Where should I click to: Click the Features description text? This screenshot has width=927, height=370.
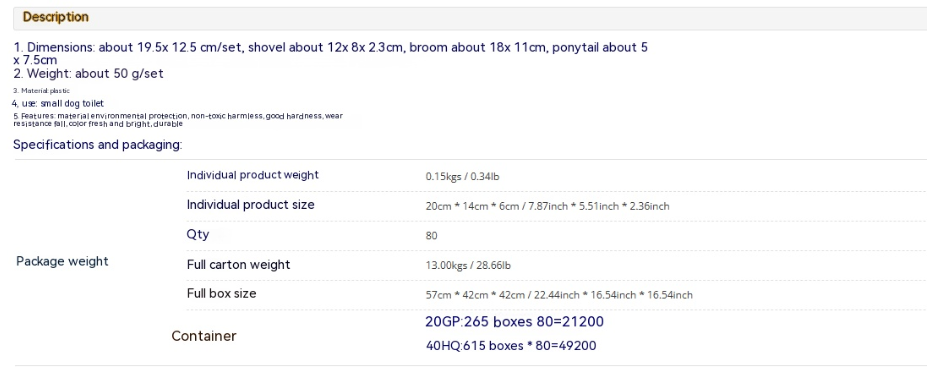pos(178,120)
